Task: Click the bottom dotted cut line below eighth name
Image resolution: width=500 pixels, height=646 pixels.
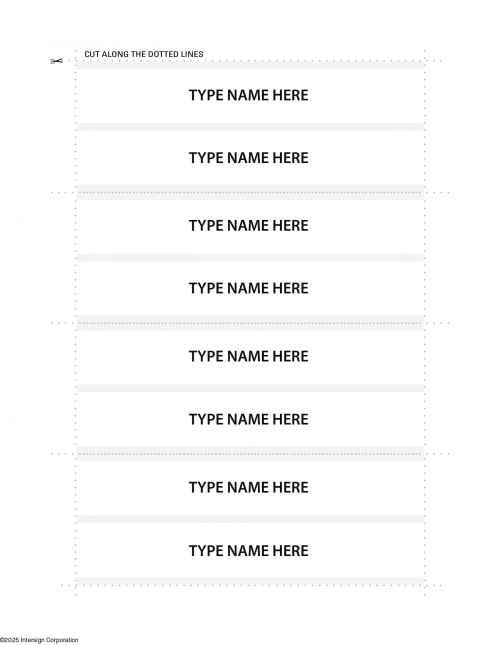Action: click(x=251, y=585)
